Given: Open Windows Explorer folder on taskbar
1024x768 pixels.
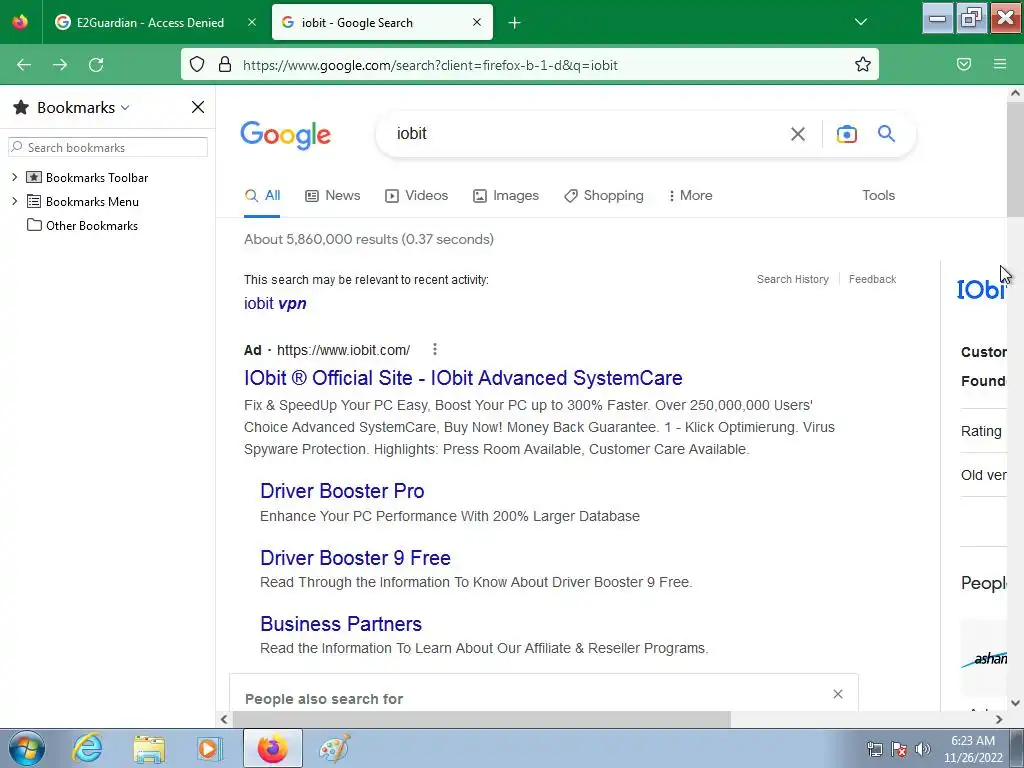Looking at the screenshot, I should tap(149, 748).
